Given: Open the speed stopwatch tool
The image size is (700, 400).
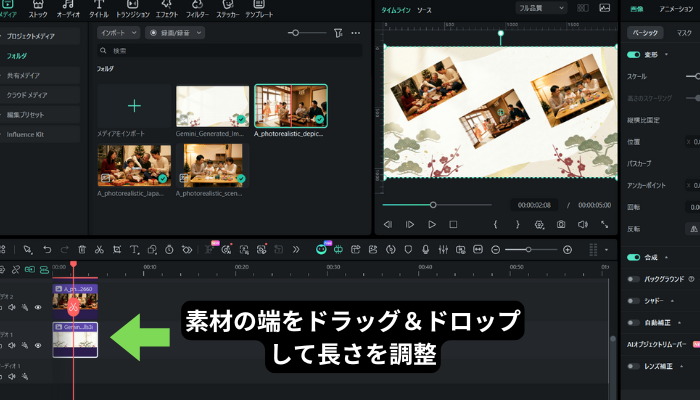Looking at the screenshot, I should click(x=169, y=250).
